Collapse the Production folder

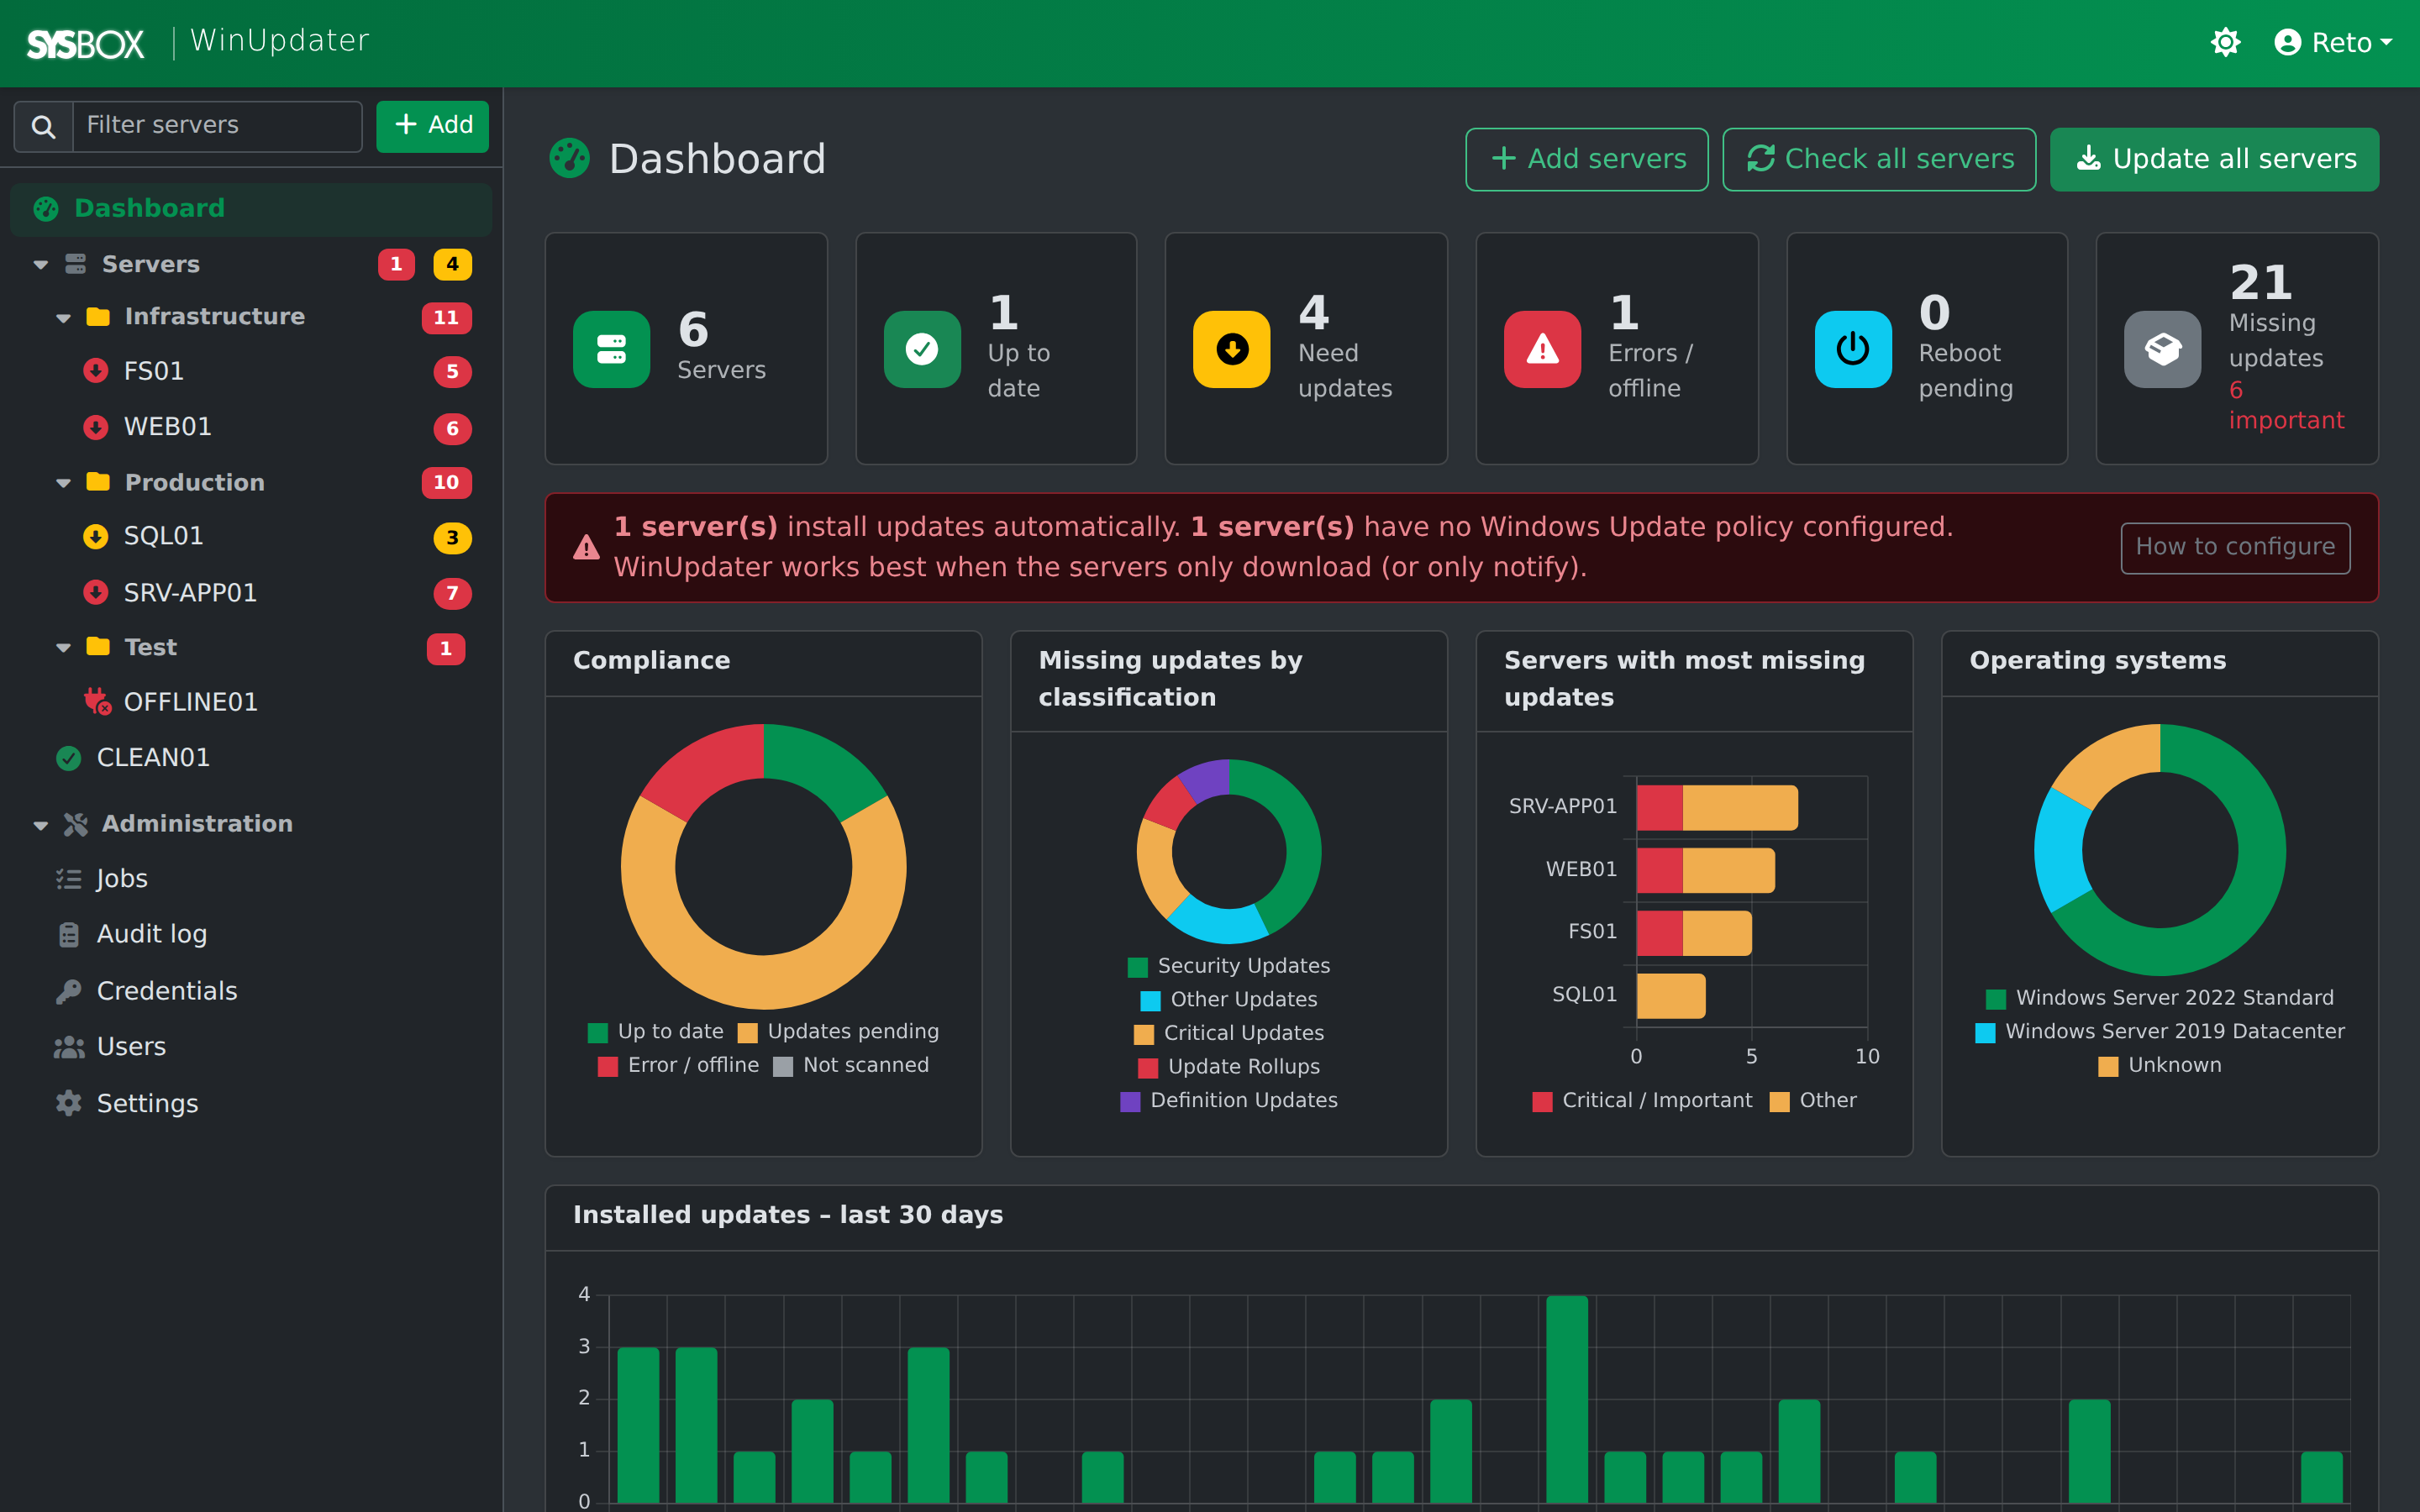tap(63, 483)
